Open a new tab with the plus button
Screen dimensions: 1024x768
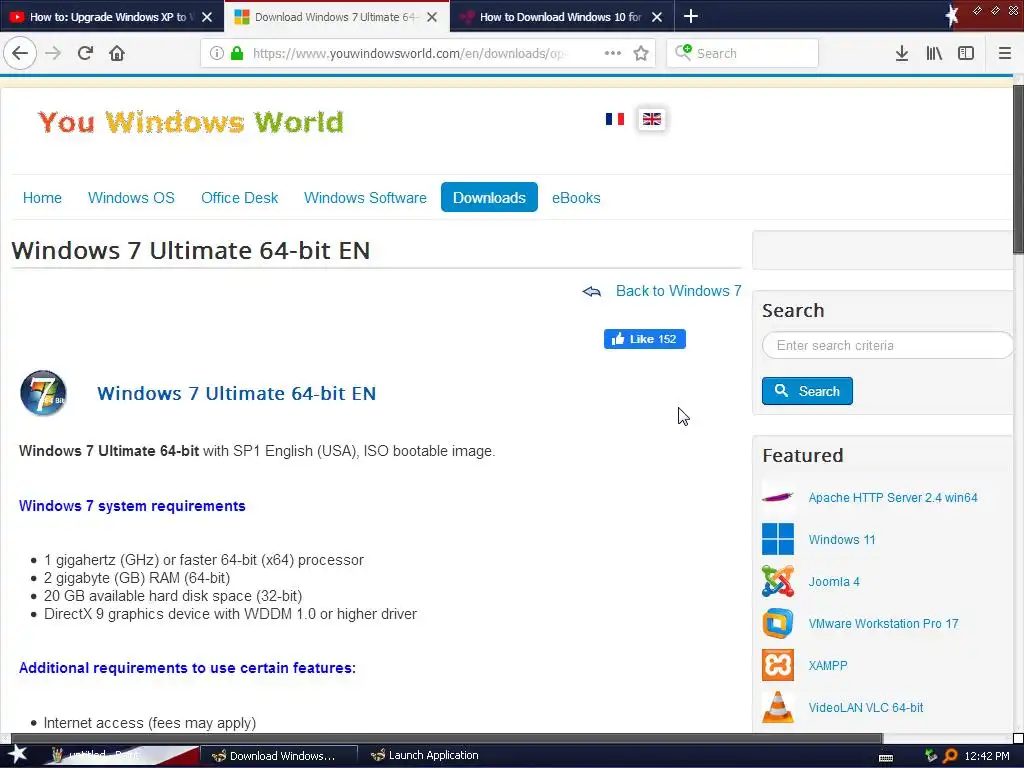[x=691, y=16]
